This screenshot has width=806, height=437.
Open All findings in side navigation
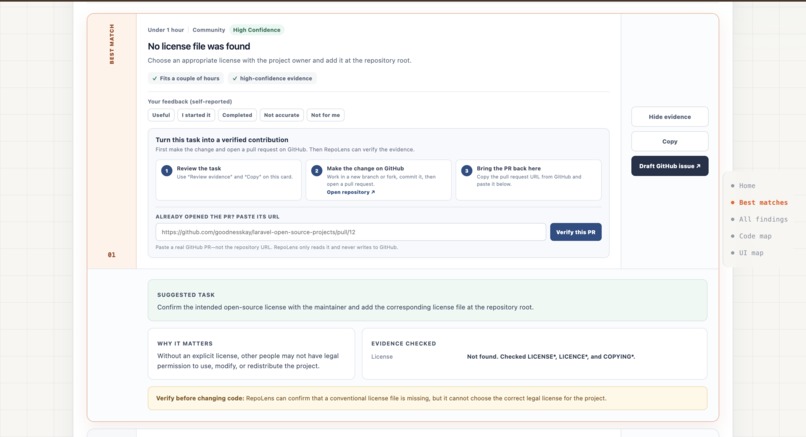click(x=763, y=219)
